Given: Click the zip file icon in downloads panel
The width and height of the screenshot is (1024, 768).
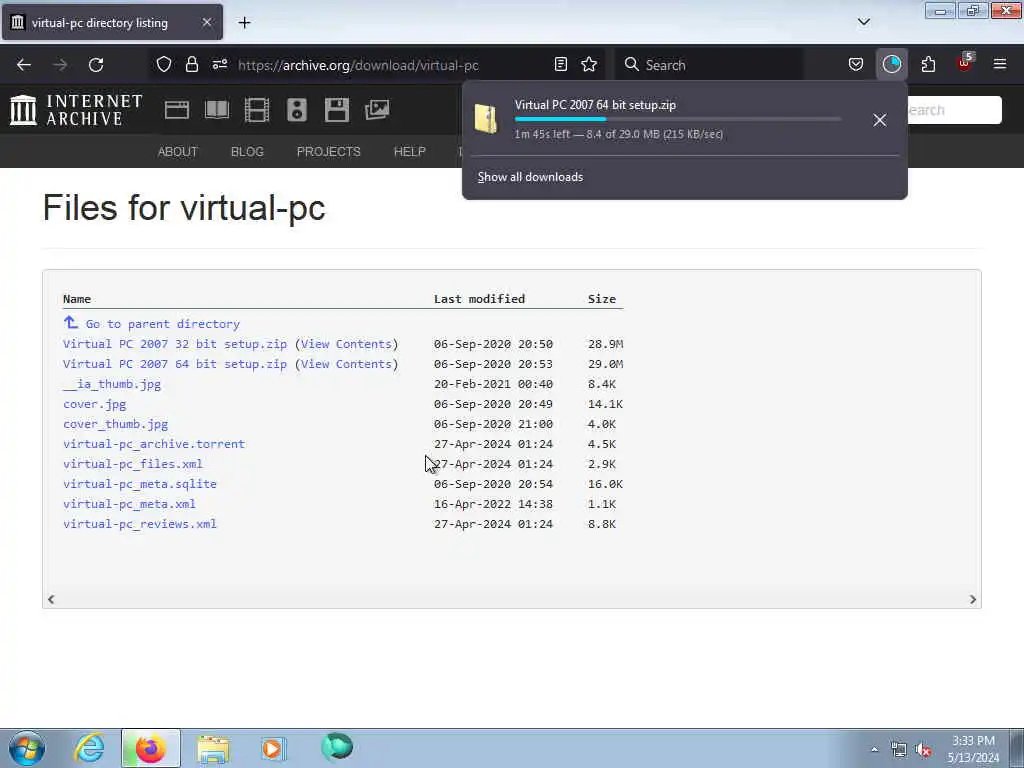Looking at the screenshot, I should tap(486, 119).
